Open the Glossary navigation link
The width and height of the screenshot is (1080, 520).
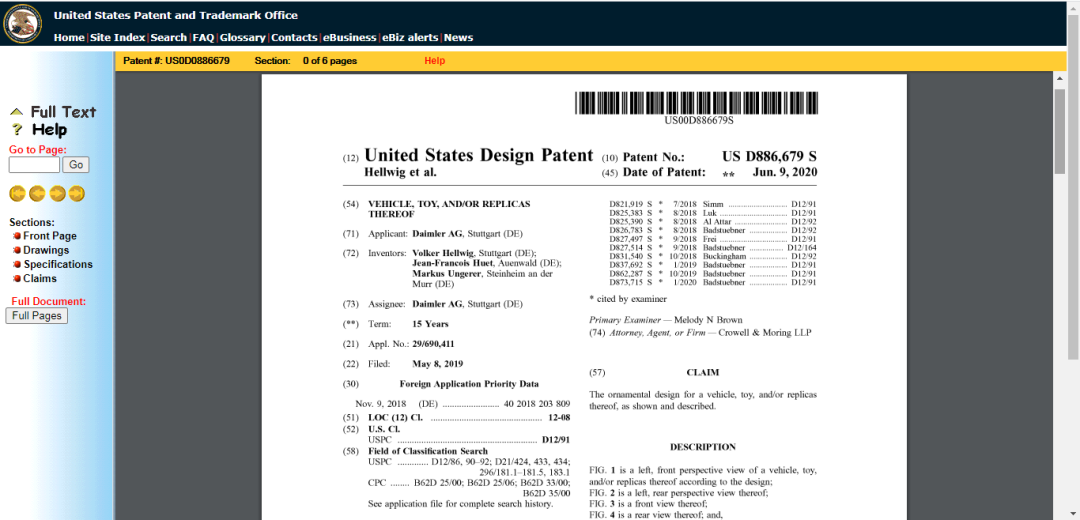(x=242, y=38)
